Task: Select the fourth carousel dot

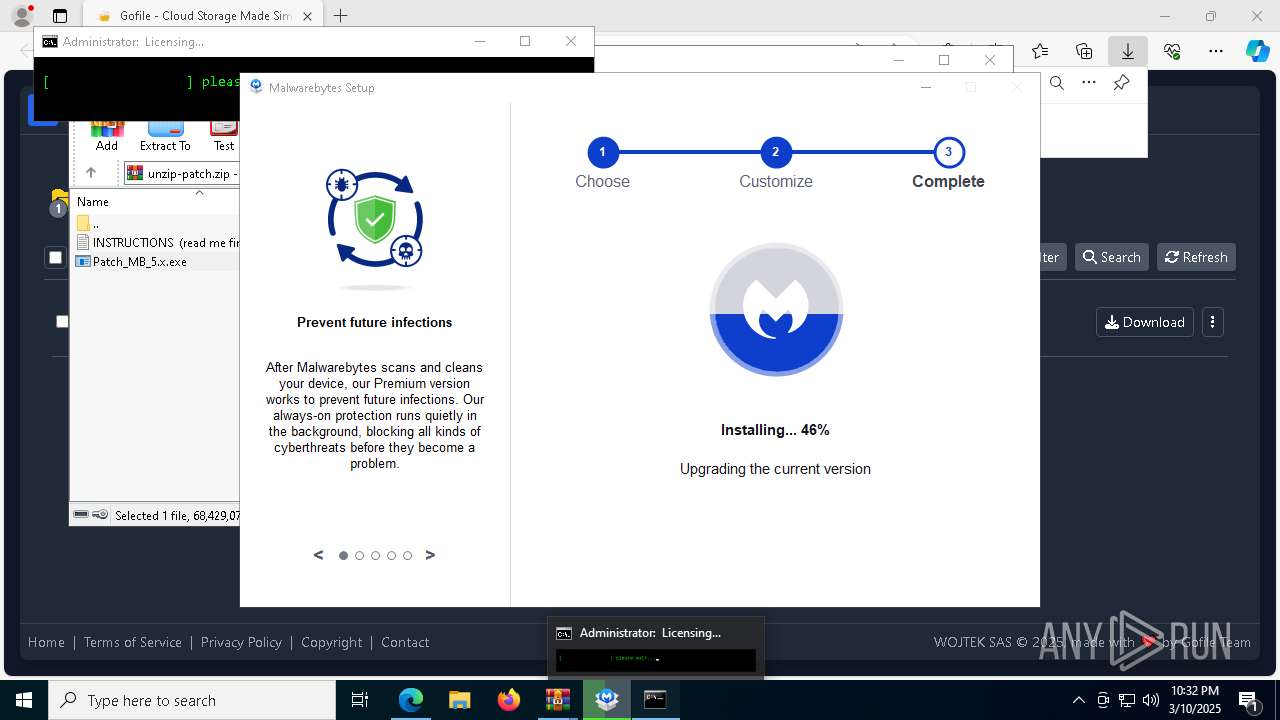Action: point(392,555)
